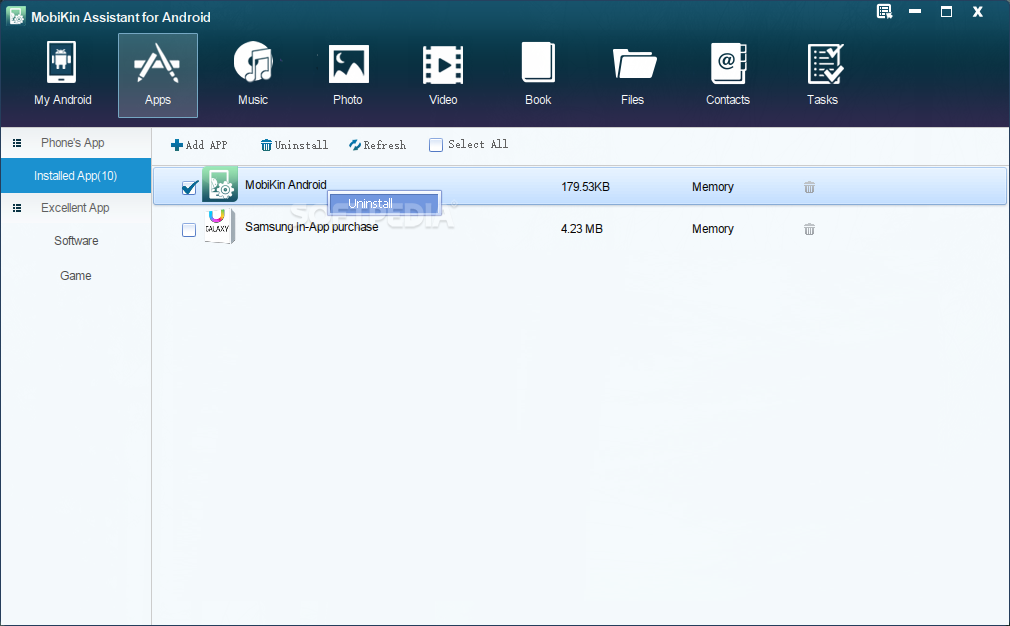Open the Video section
Image resolution: width=1010 pixels, height=626 pixels.
click(x=443, y=74)
